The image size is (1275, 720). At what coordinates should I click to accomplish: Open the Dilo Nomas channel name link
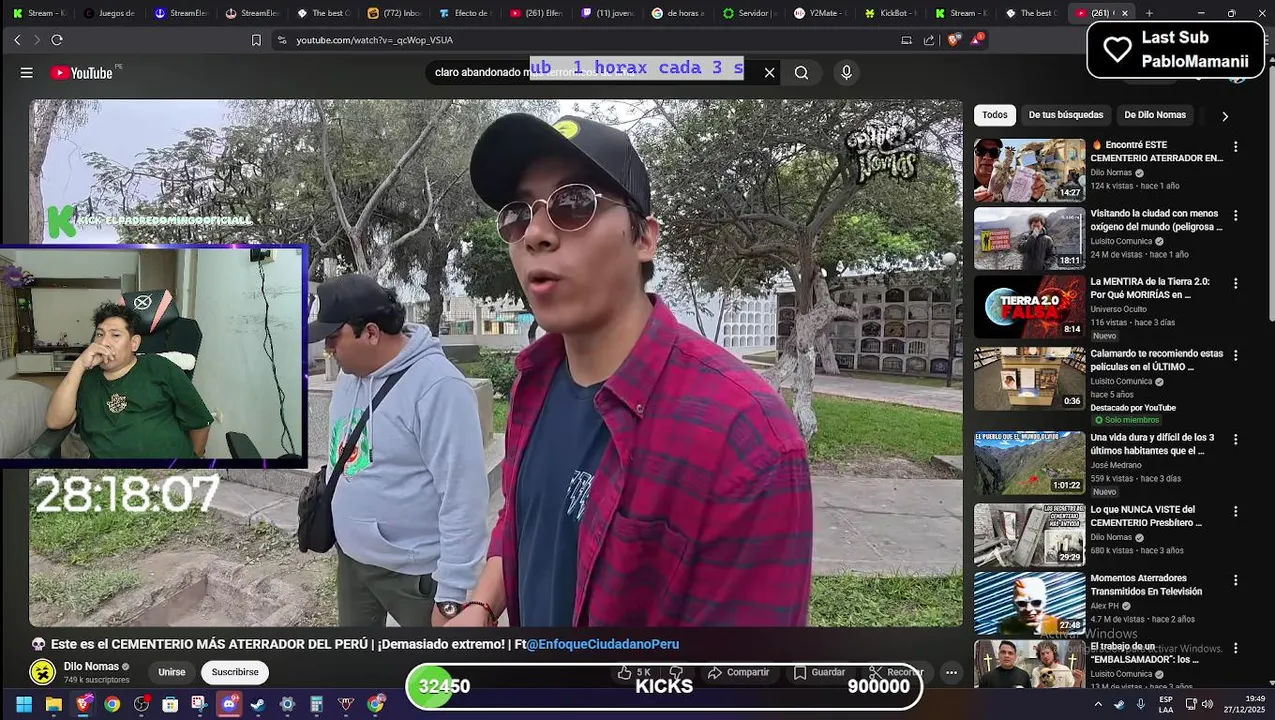click(x=91, y=666)
